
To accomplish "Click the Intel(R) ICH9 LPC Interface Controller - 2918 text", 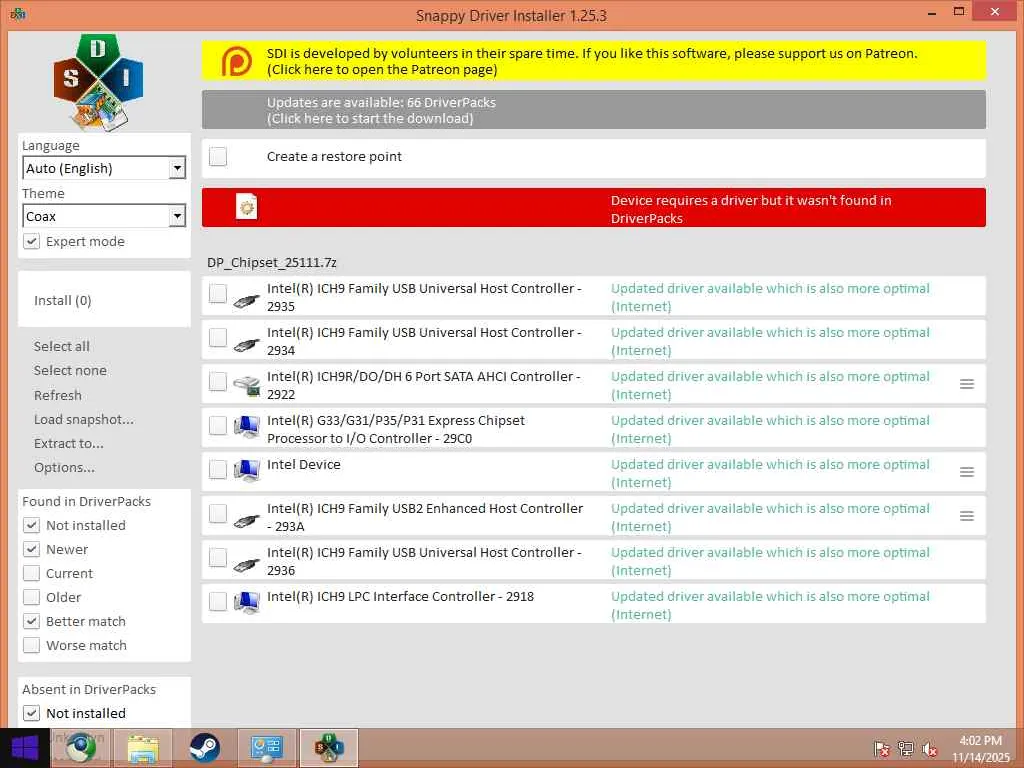I will coord(400,596).
